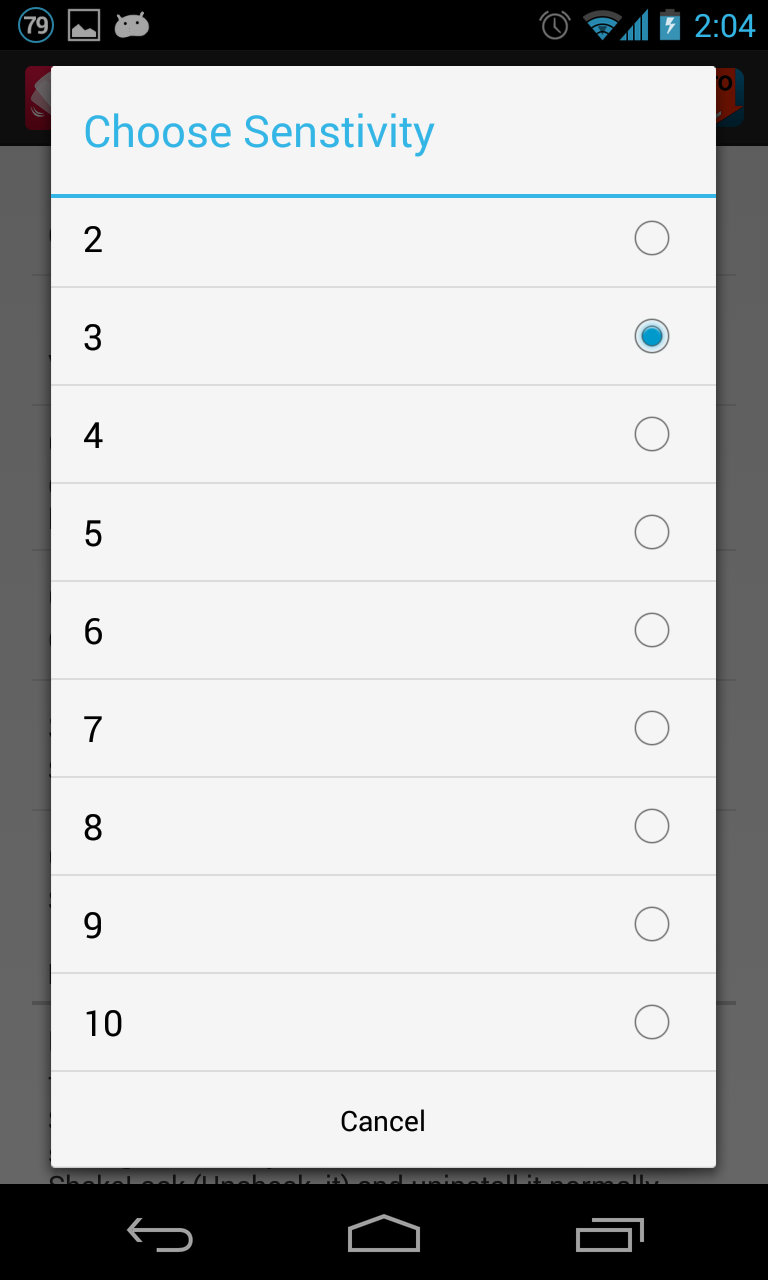Tap the selected sensitivity 3 radio button
Screen dimensions: 768x1280
coord(651,336)
